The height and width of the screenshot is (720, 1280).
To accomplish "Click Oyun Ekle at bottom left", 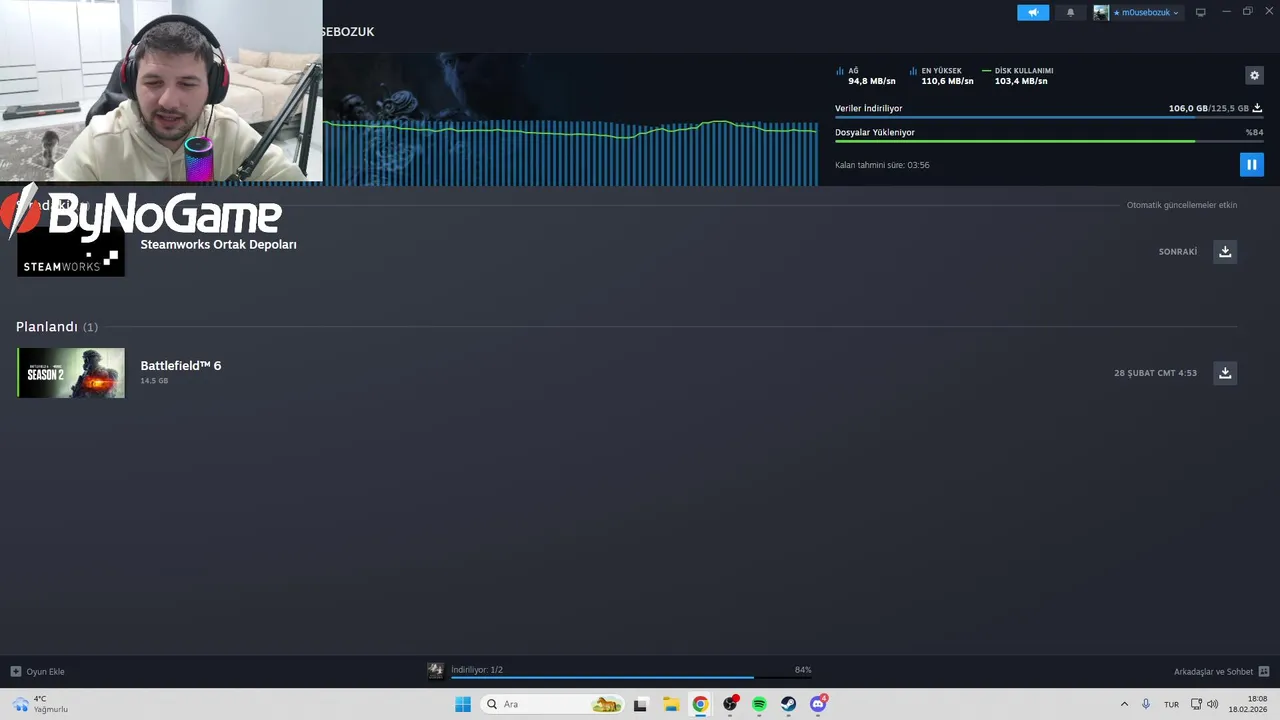I will 38,672.
